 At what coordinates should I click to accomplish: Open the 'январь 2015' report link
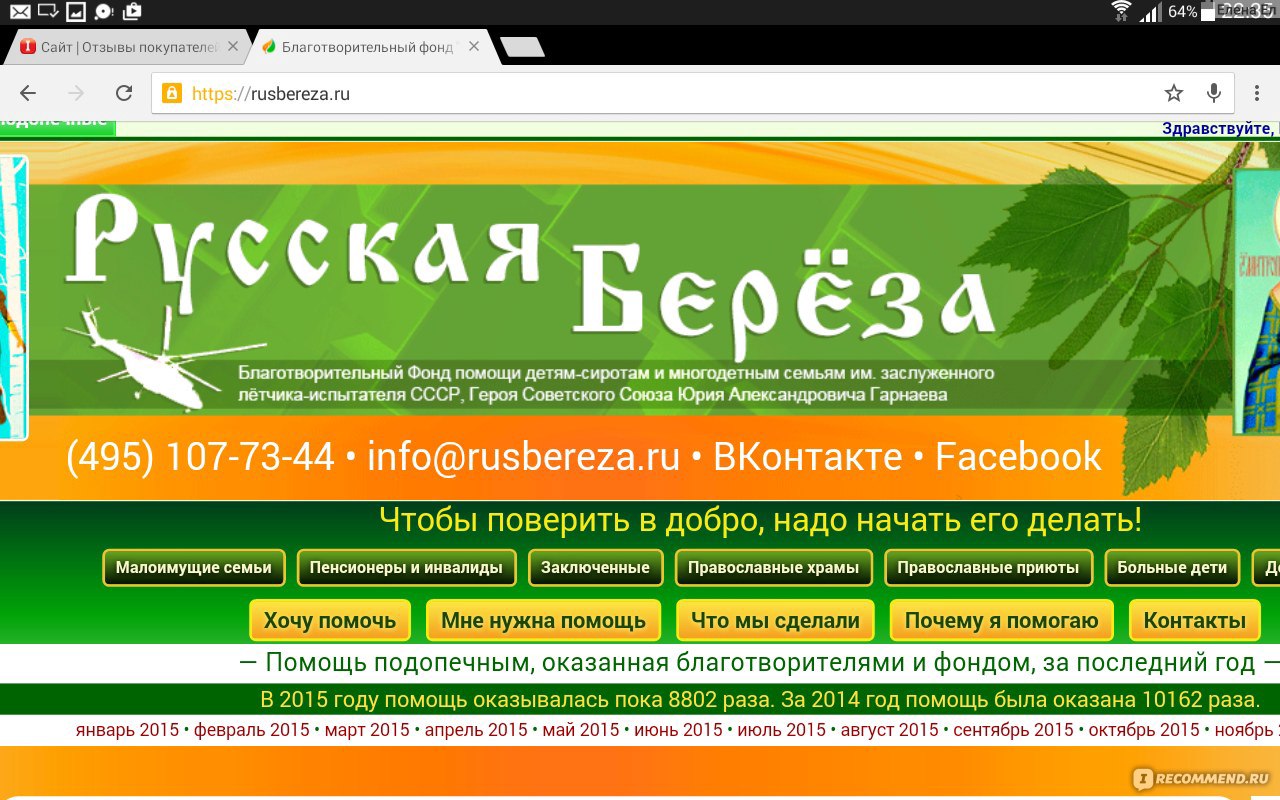(x=127, y=730)
